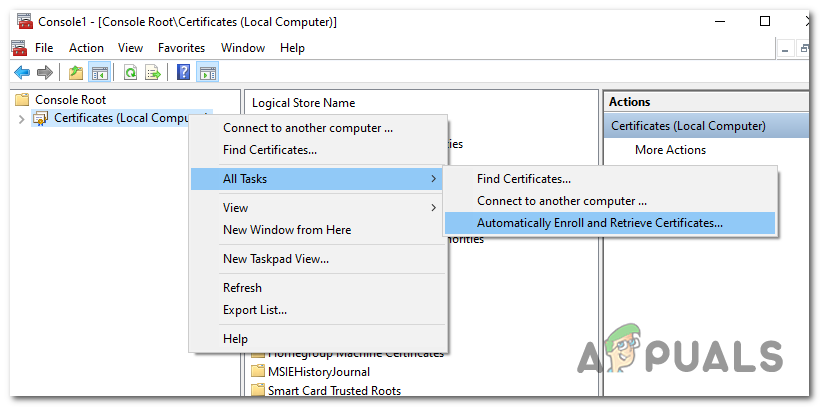Select the MSIEHistoryJournal store
Image resolution: width=820 pixels, height=407 pixels.
(x=318, y=372)
